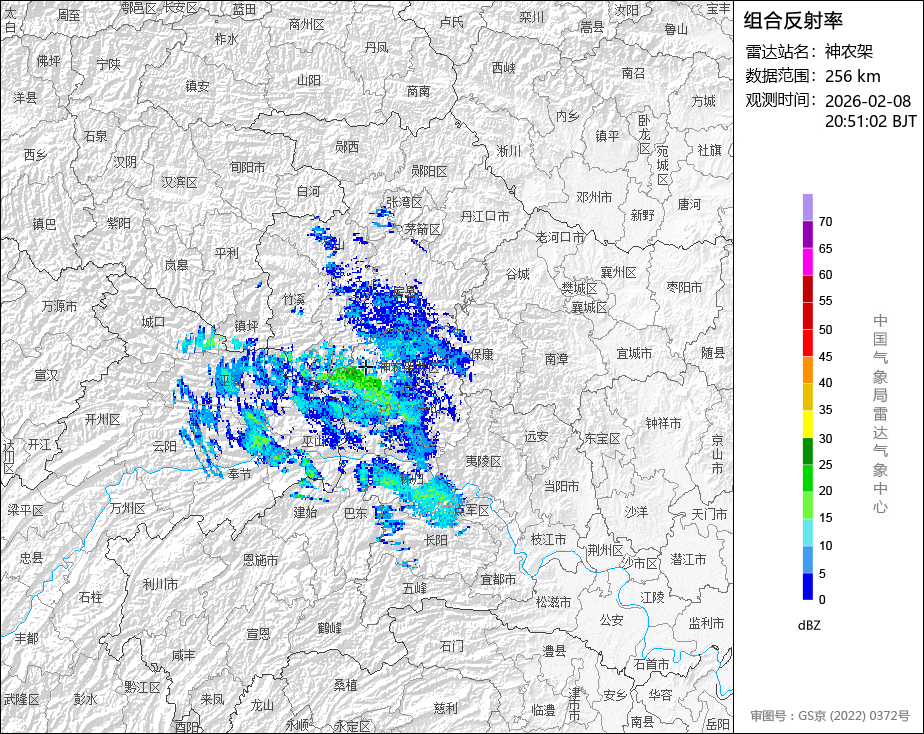
Task: Click the map label 老河口市
Action: pyautogui.click(x=560, y=237)
